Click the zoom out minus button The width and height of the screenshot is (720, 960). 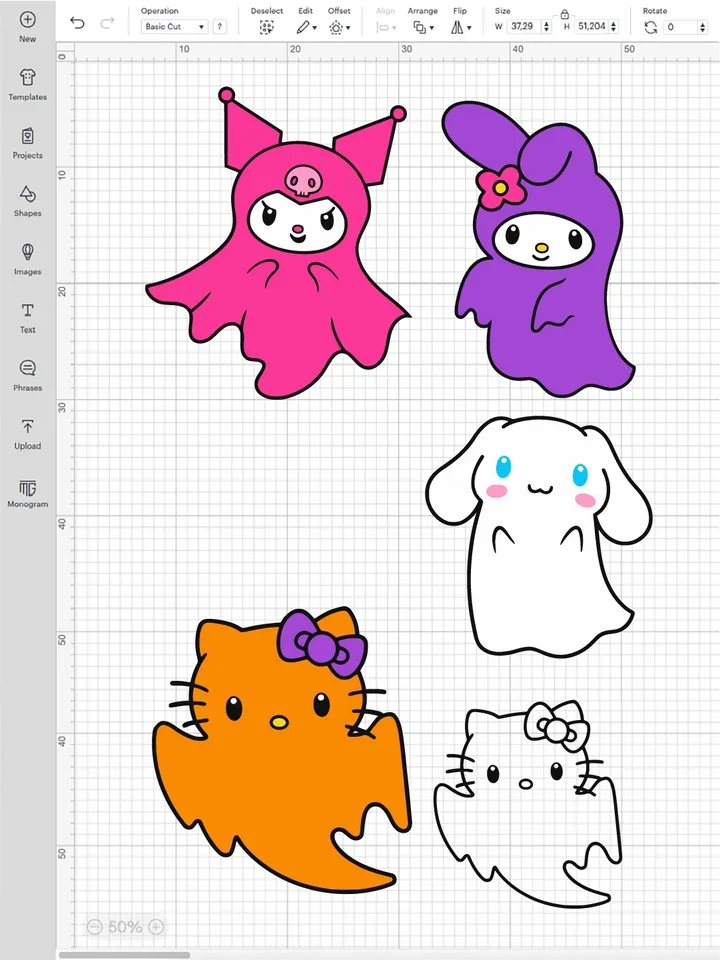coord(93,927)
